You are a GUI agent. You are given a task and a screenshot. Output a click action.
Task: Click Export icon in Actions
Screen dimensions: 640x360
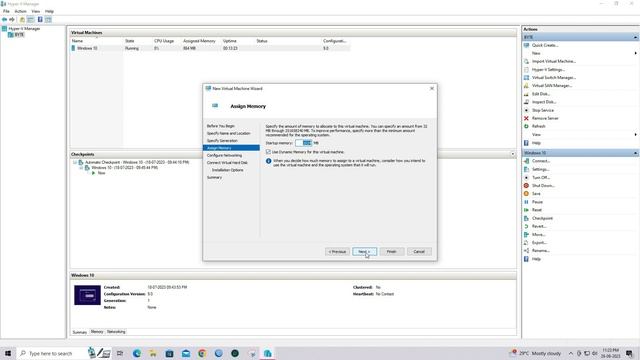[527, 243]
